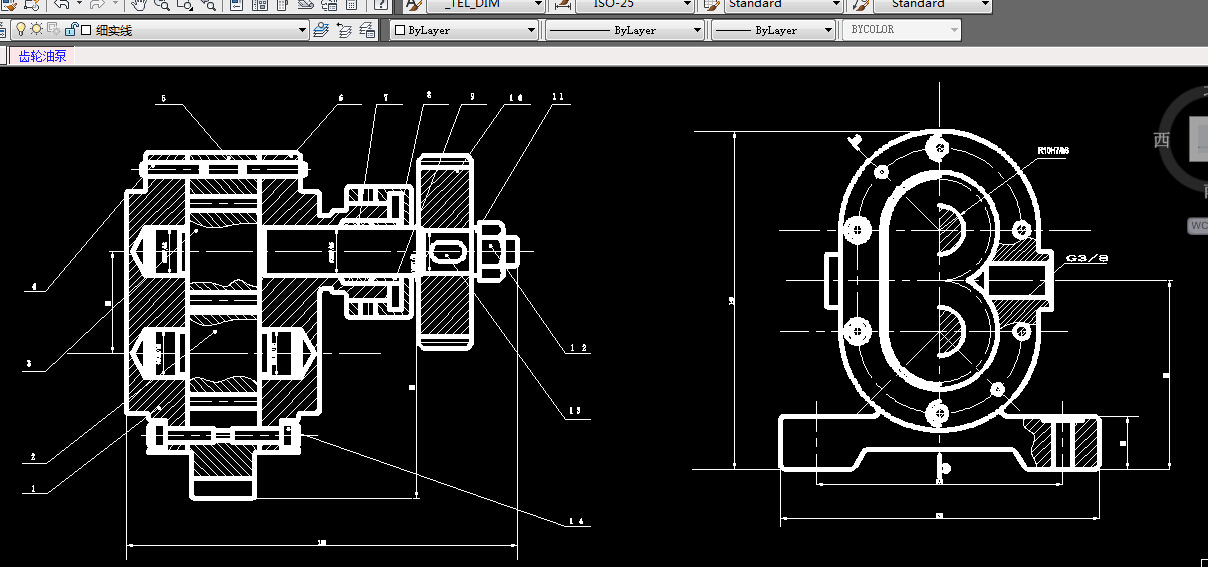Click Make Object's Layer Current icon

pos(320,30)
